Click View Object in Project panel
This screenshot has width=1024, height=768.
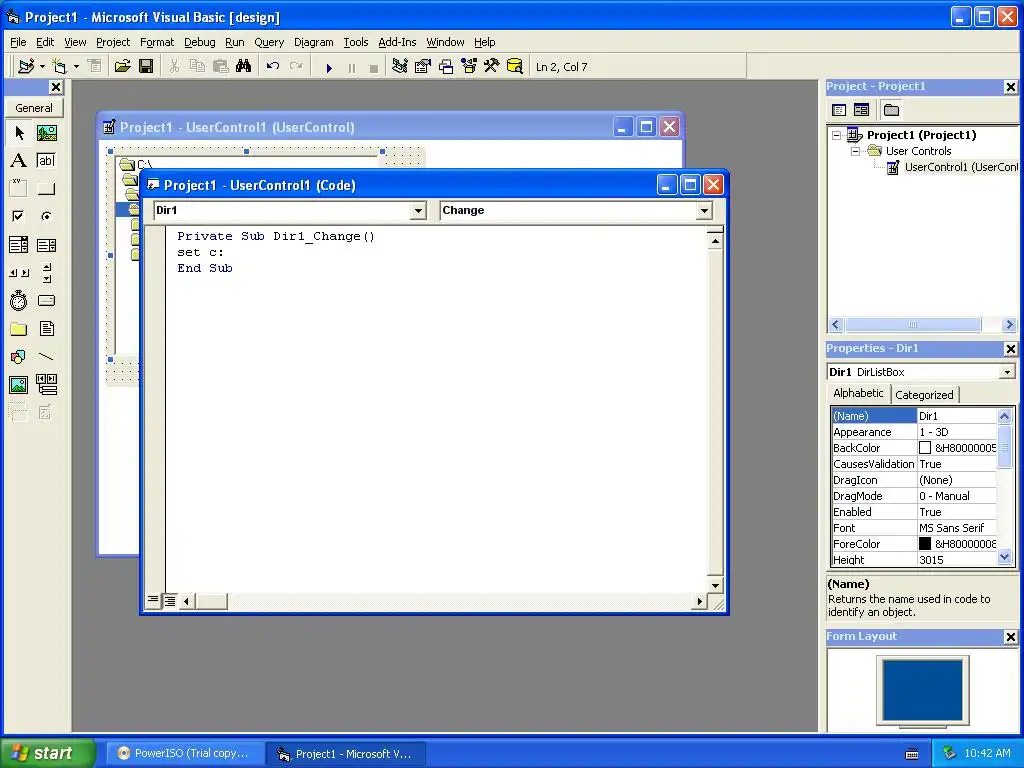click(x=861, y=110)
